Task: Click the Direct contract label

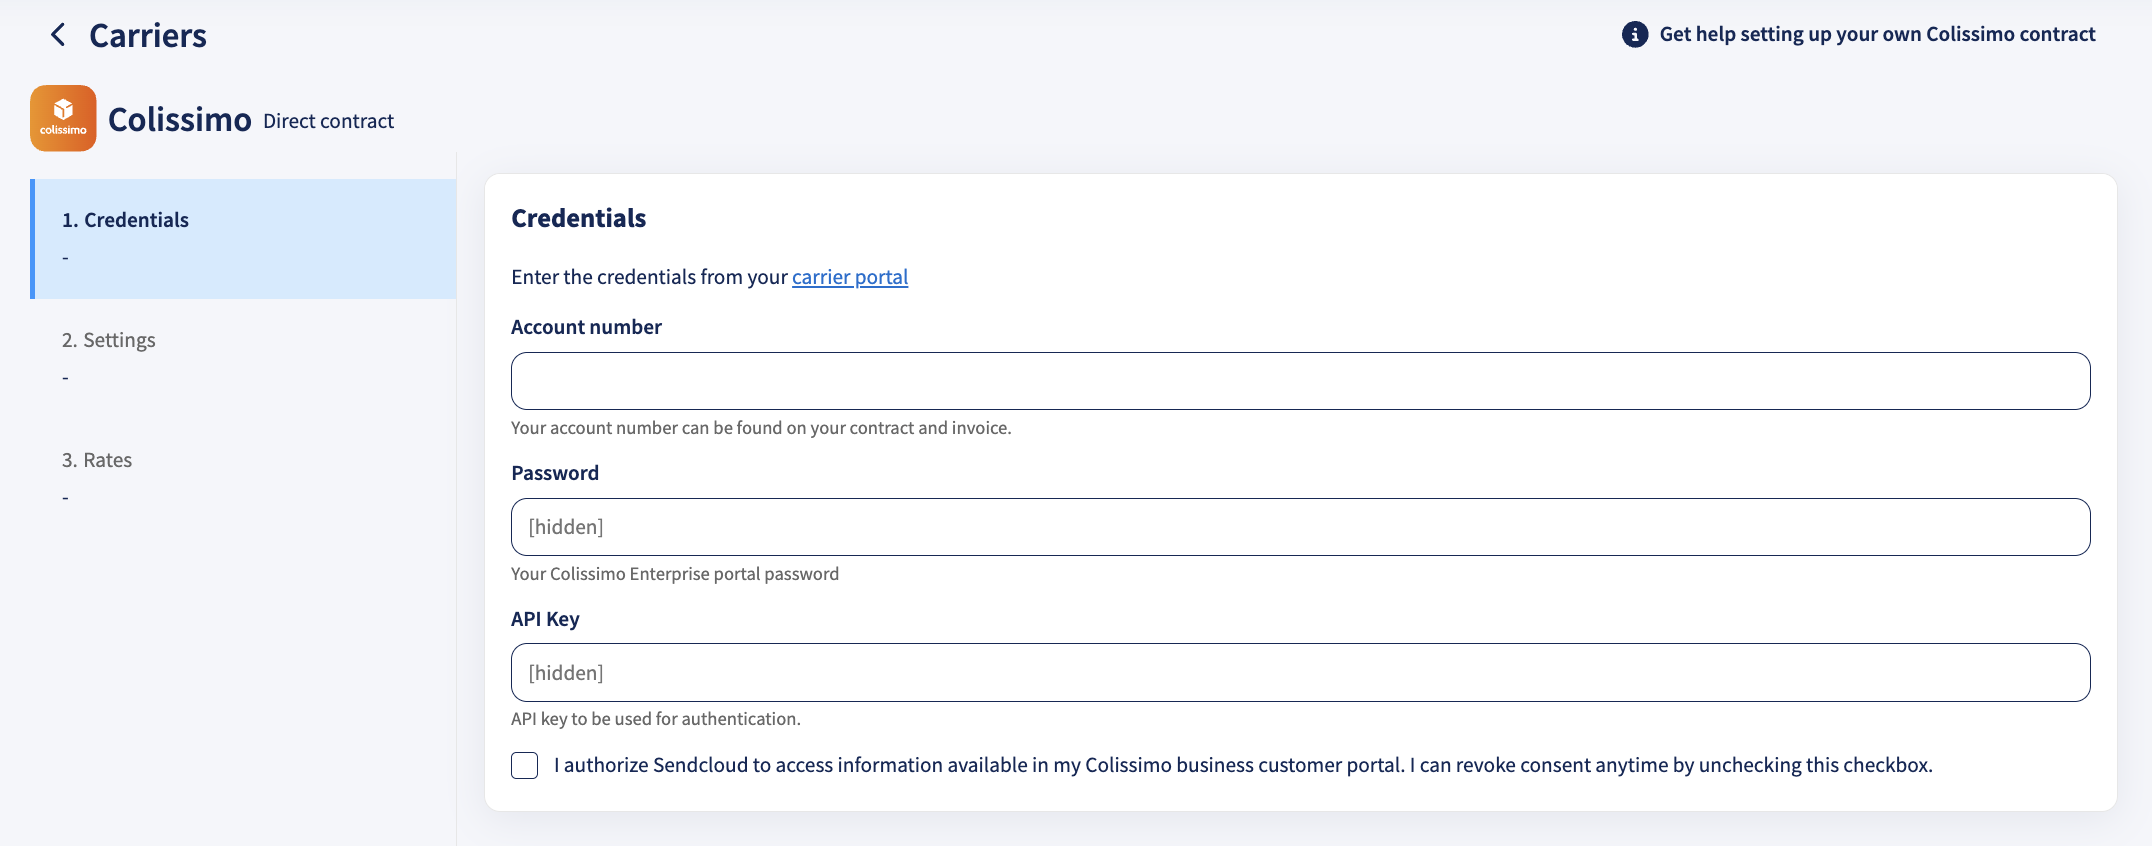Action: pos(328,121)
